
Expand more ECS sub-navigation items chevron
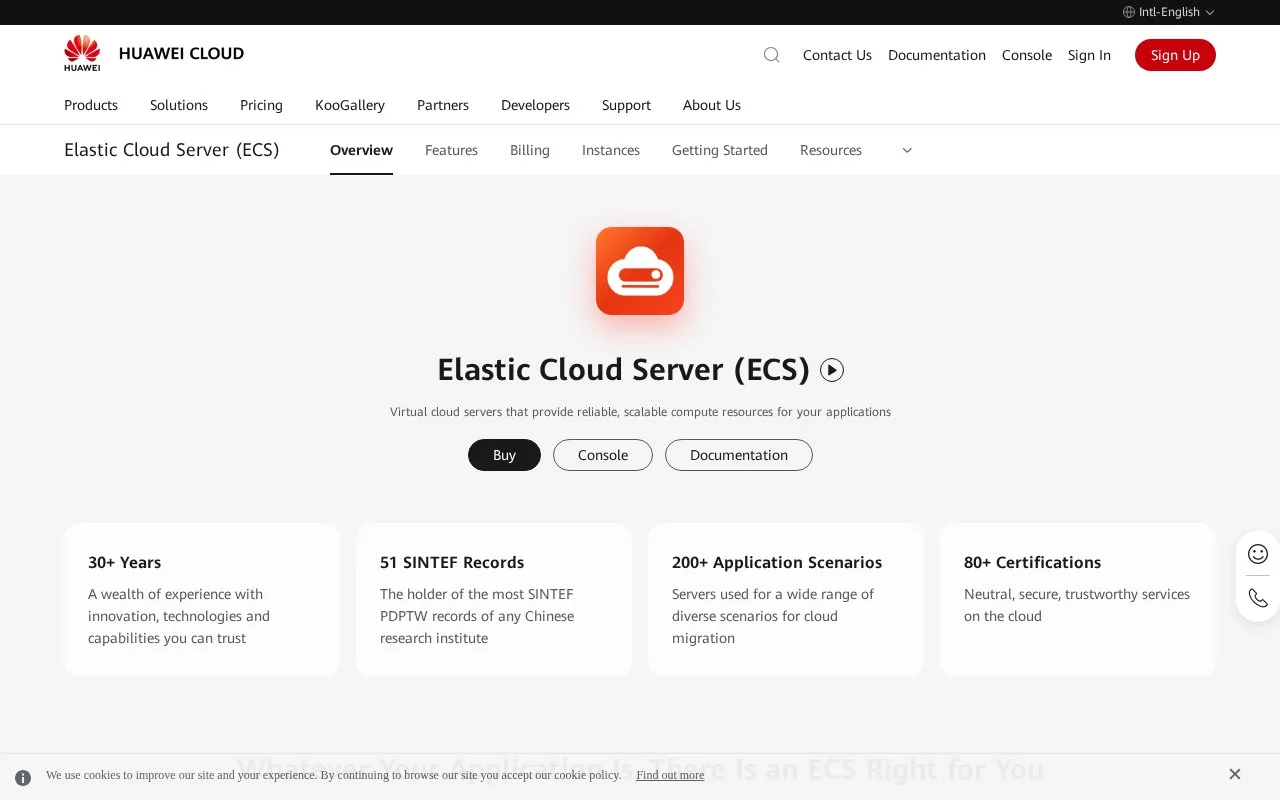coord(907,150)
